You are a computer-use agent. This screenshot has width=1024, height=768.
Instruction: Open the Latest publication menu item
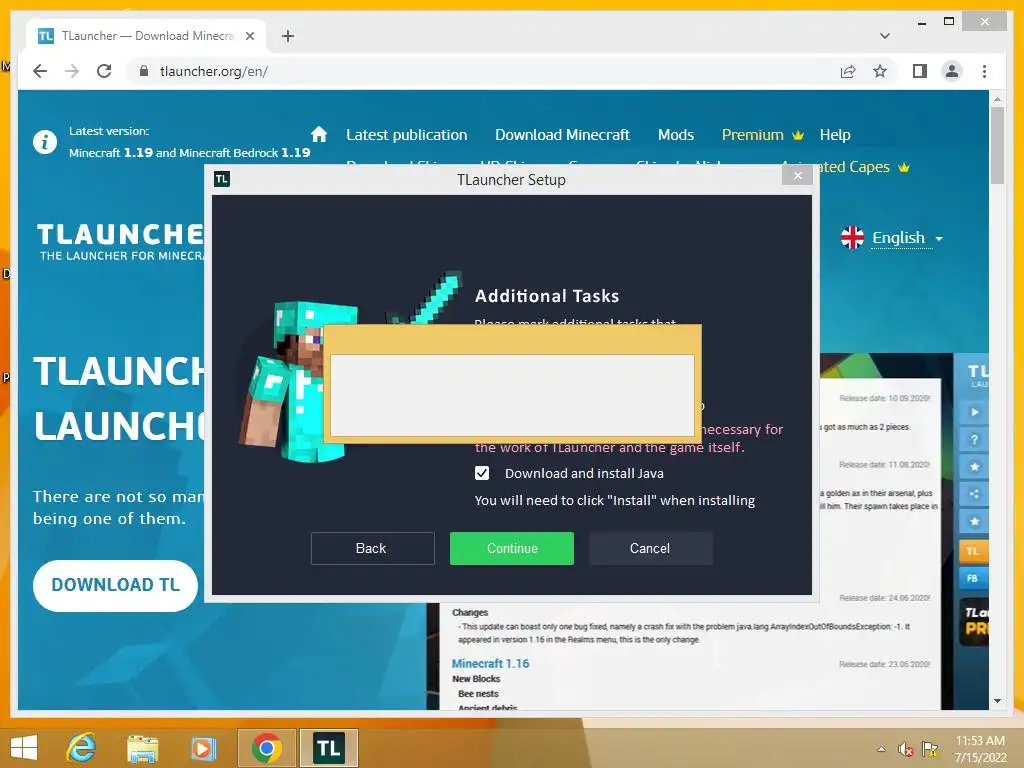[406, 135]
